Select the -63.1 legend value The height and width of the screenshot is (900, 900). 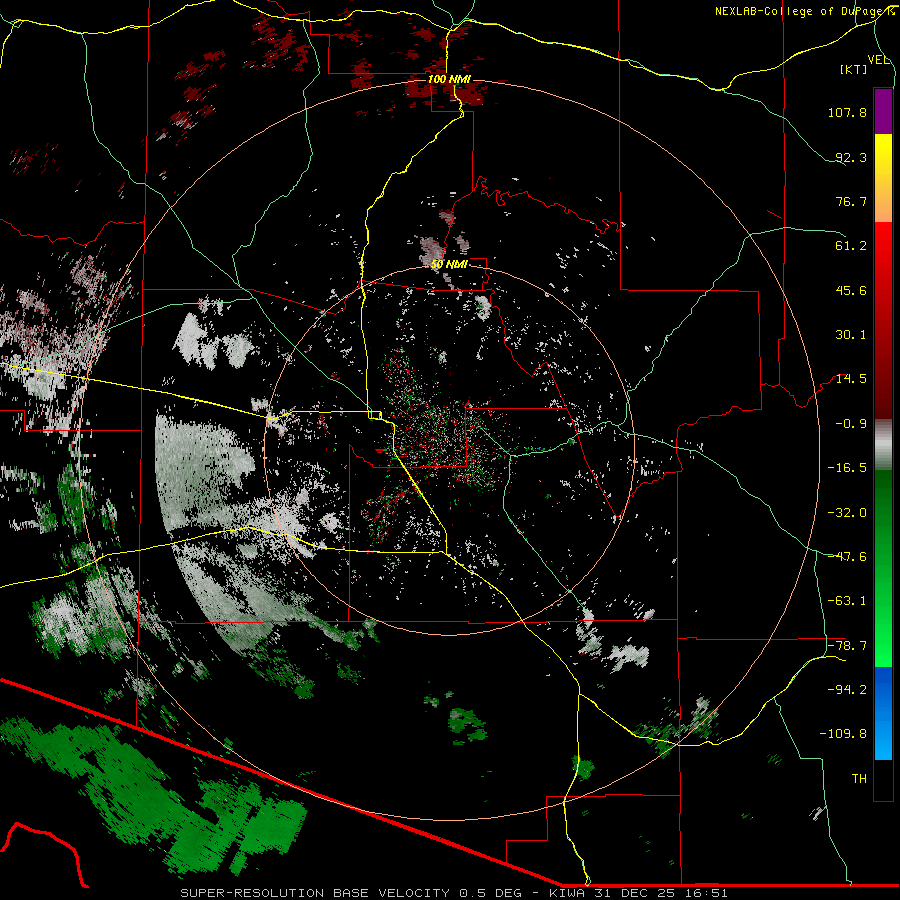[847, 601]
